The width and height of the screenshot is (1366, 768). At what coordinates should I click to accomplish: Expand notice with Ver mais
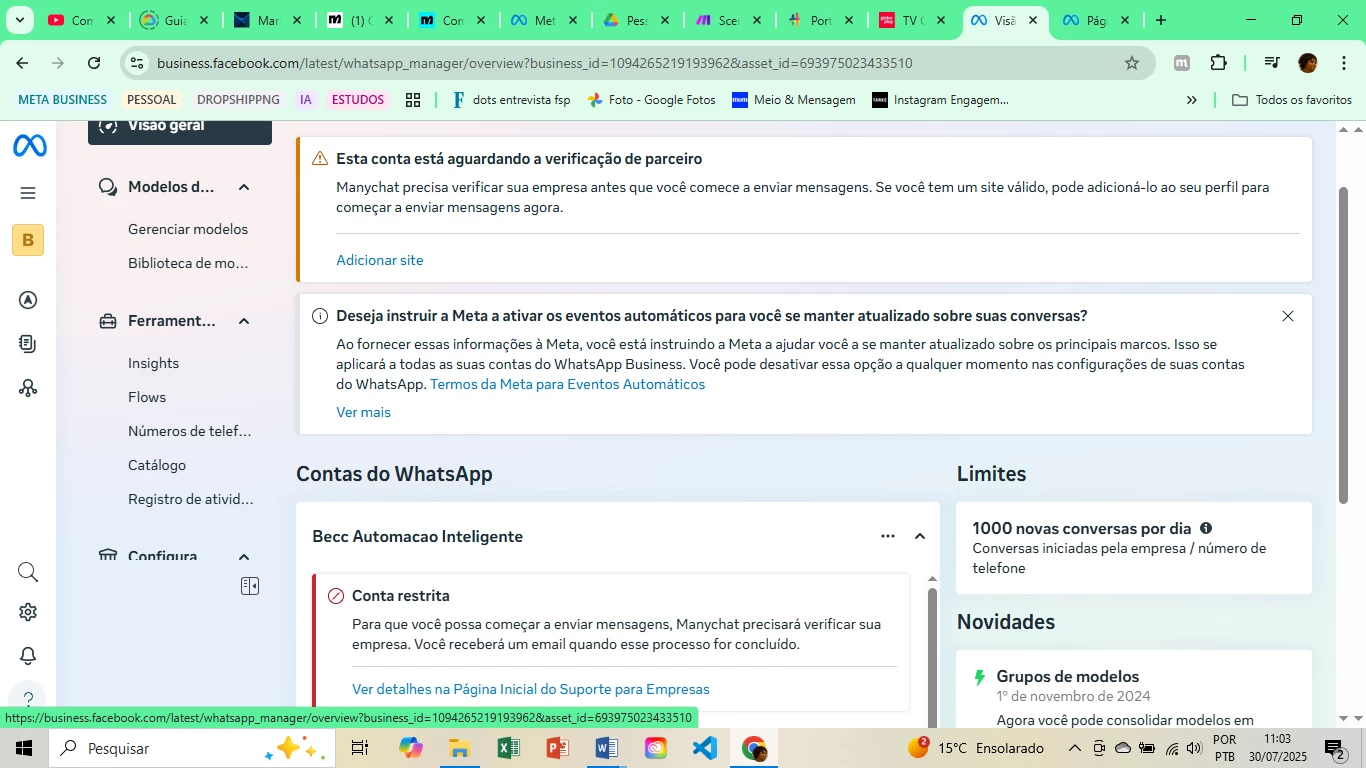(363, 412)
